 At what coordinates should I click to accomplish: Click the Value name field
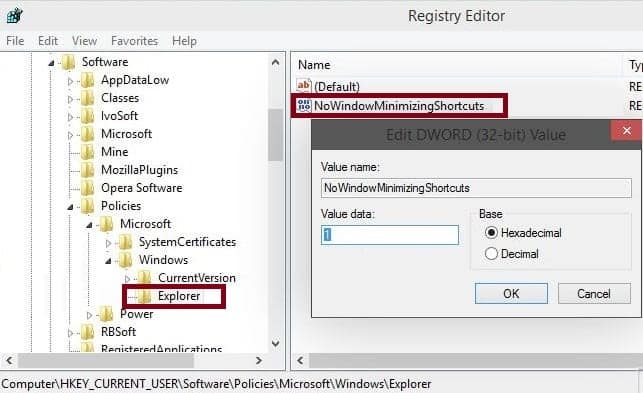(x=476, y=188)
